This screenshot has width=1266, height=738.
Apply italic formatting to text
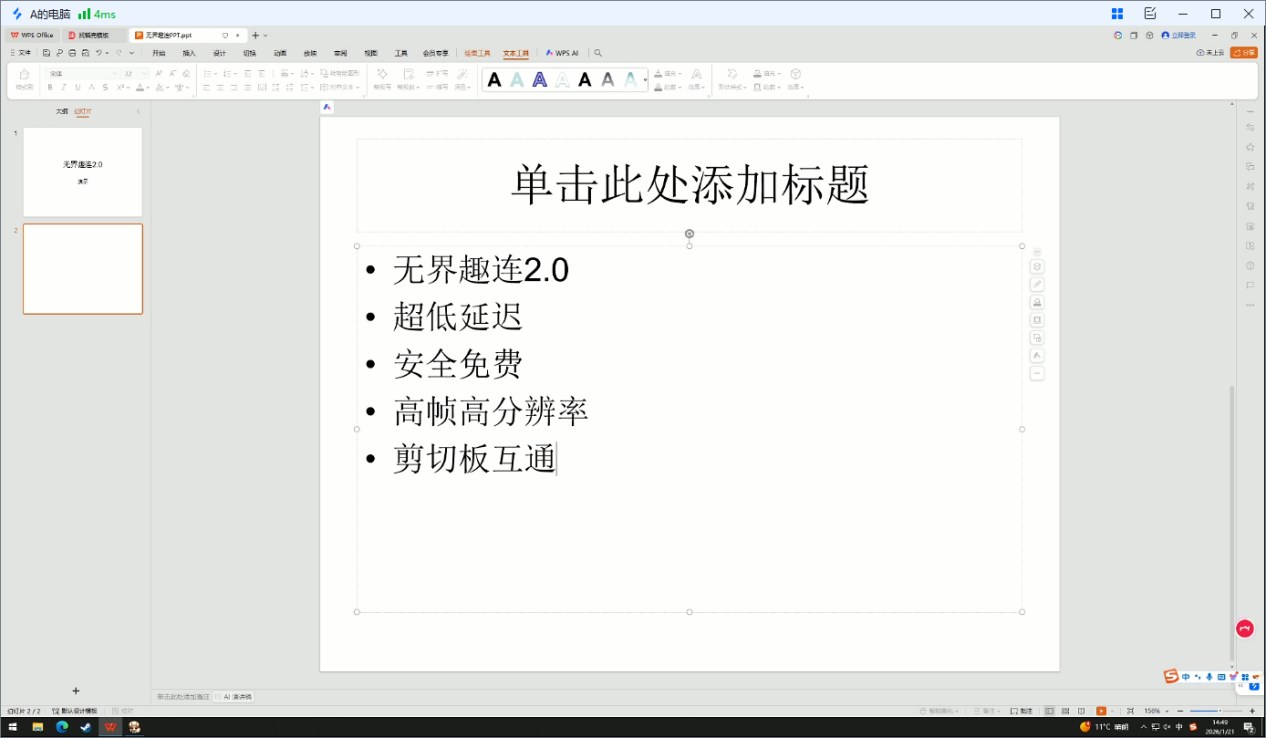click(64, 87)
